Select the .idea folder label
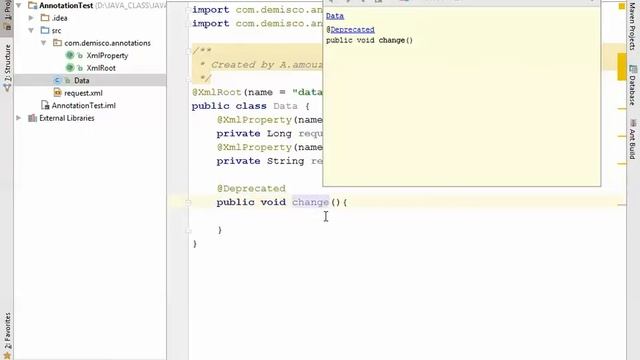Screen dimensions: 640x360 [x=60, y=18]
